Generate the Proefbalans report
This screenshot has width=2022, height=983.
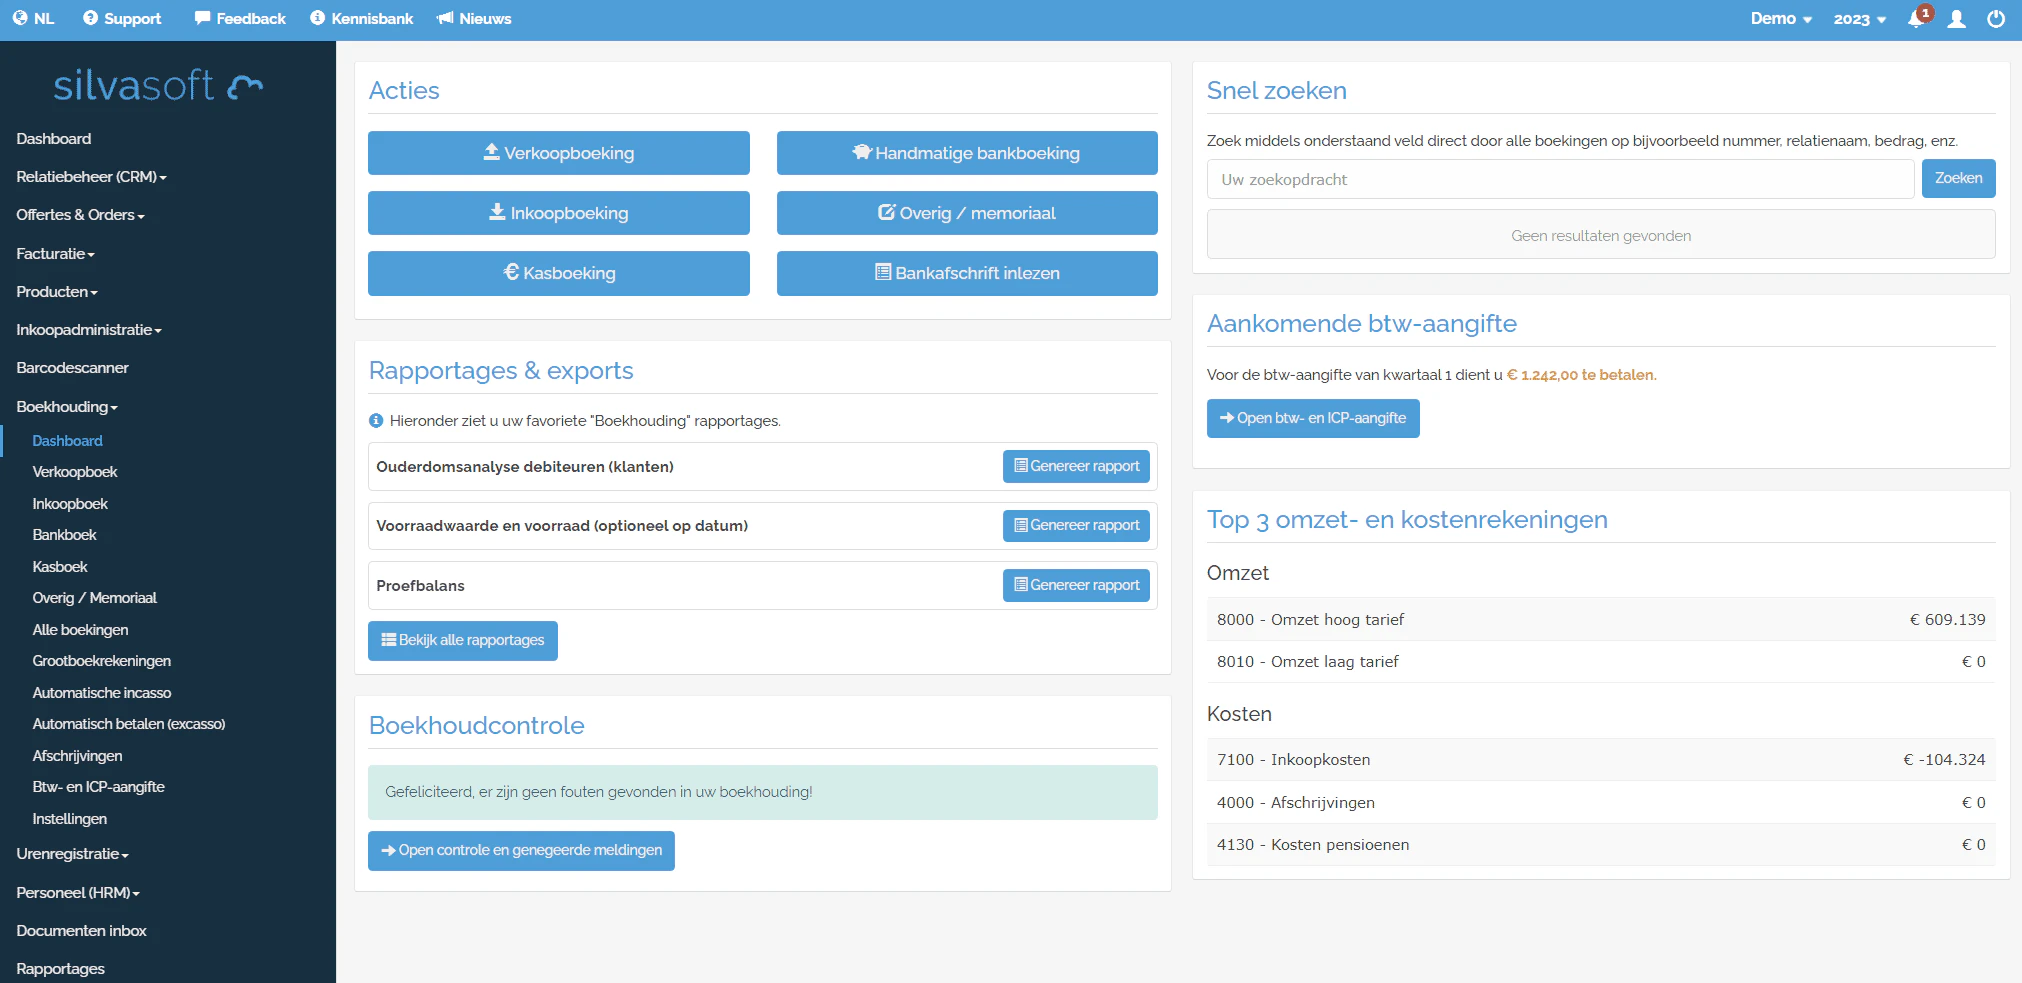click(x=1076, y=585)
